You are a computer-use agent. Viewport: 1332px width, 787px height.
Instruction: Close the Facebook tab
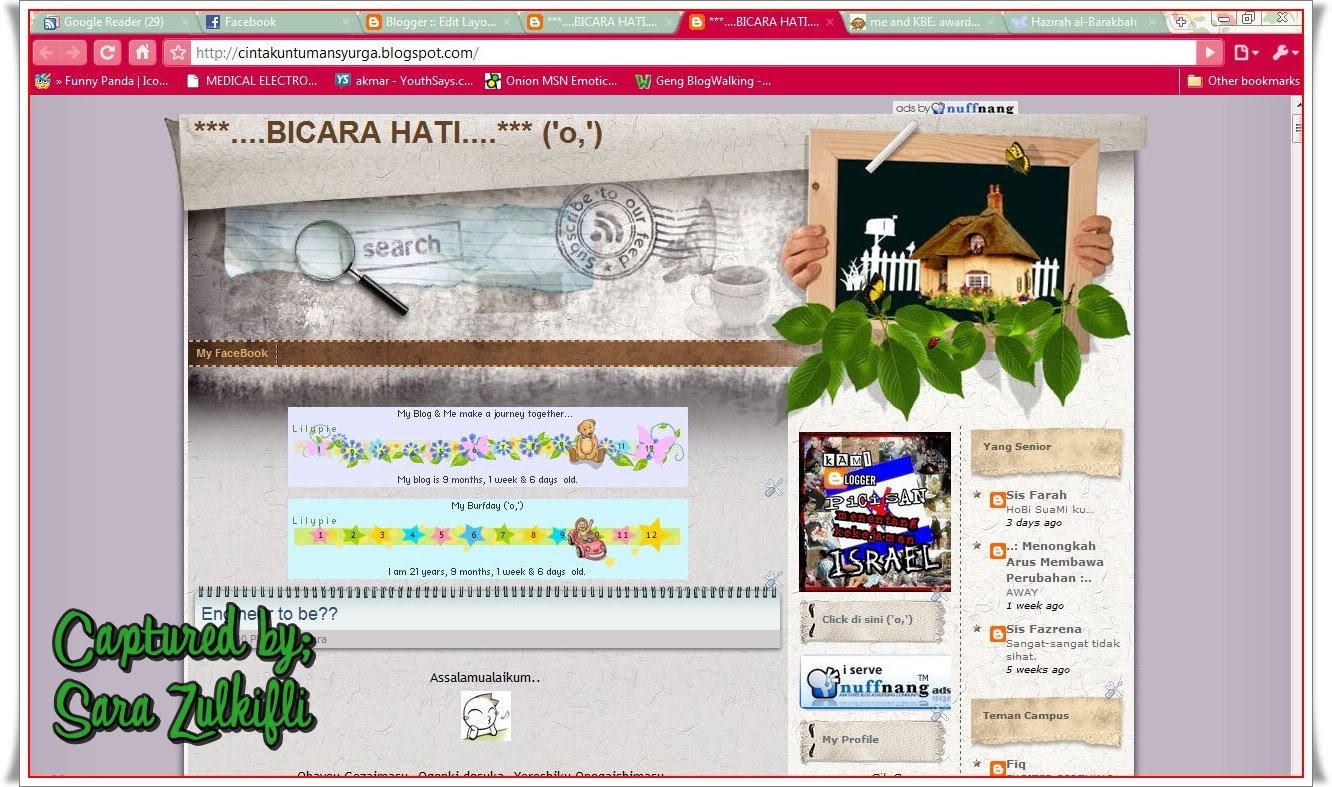[346, 22]
